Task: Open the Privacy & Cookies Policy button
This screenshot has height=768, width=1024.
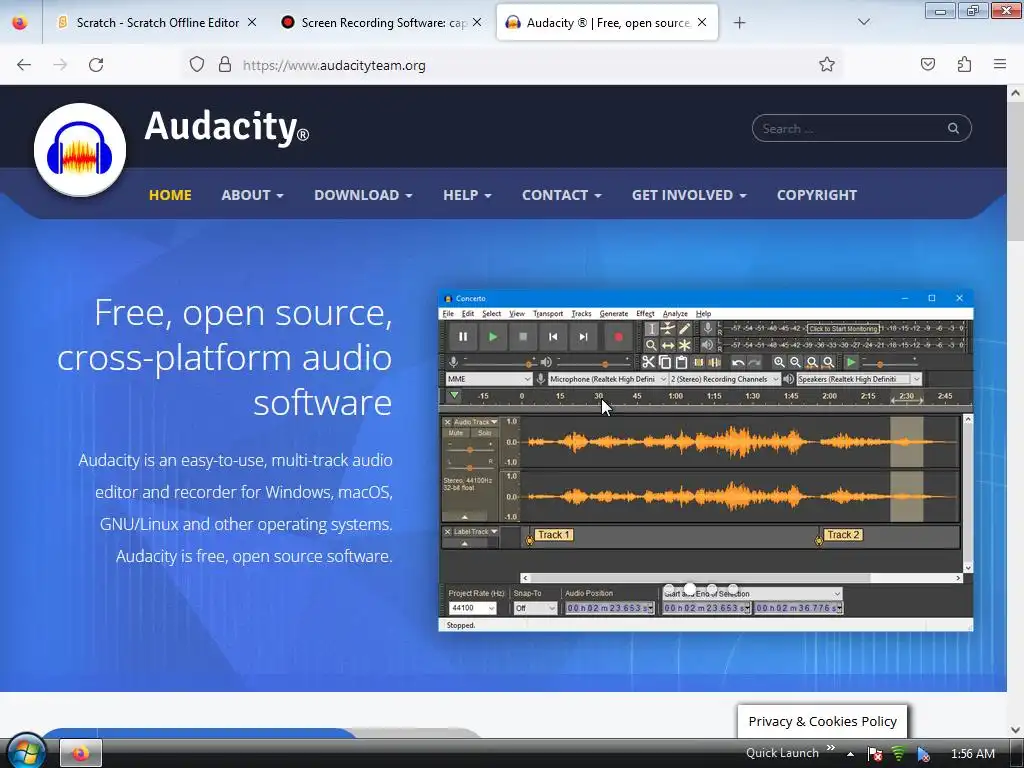Action: (x=822, y=721)
